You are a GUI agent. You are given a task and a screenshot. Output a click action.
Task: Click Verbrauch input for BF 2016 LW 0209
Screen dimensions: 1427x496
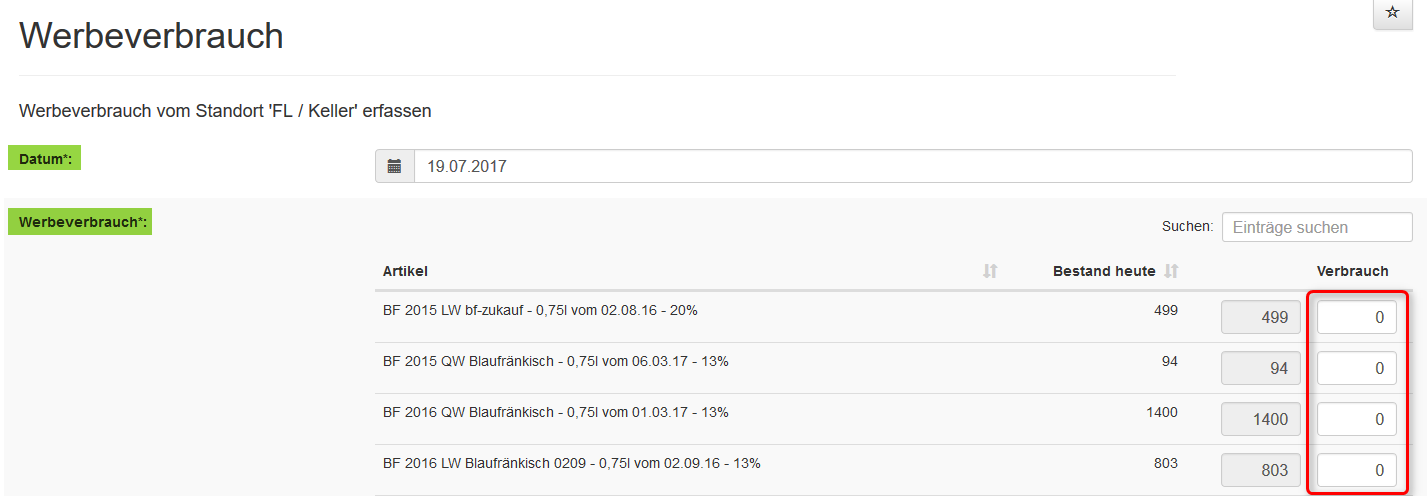click(x=1356, y=470)
